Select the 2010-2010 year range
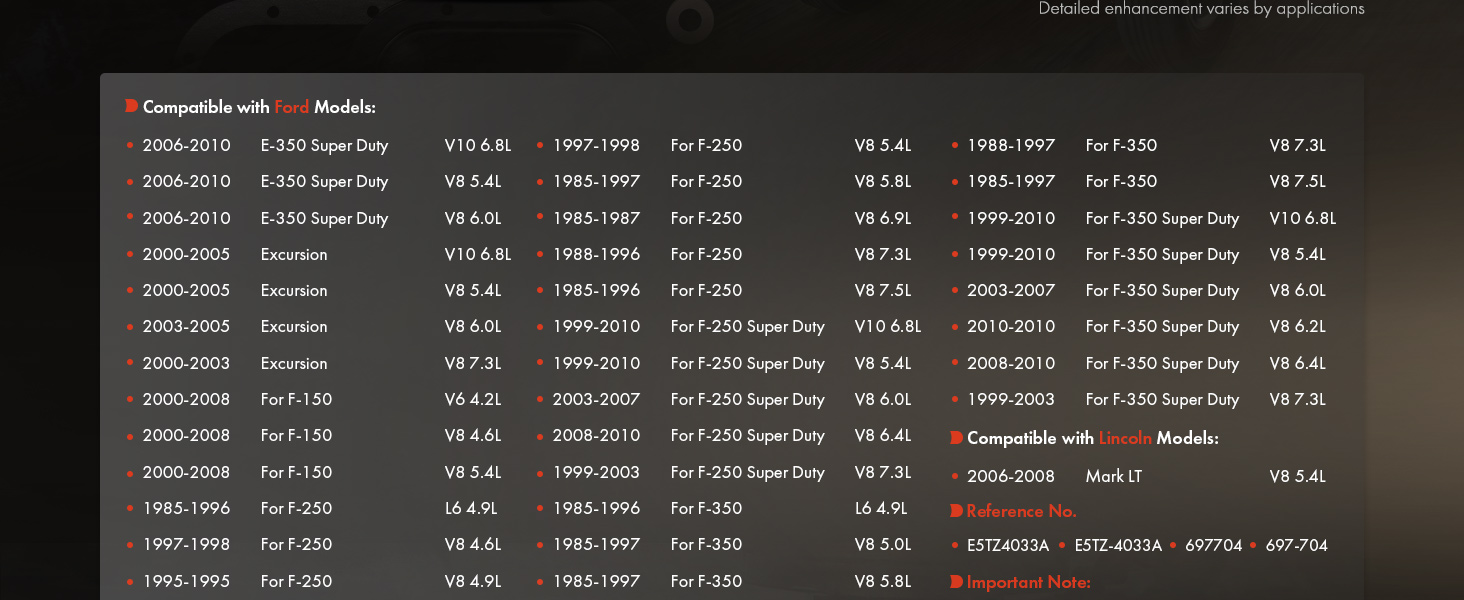The image size is (1464, 600). click(x=1010, y=326)
